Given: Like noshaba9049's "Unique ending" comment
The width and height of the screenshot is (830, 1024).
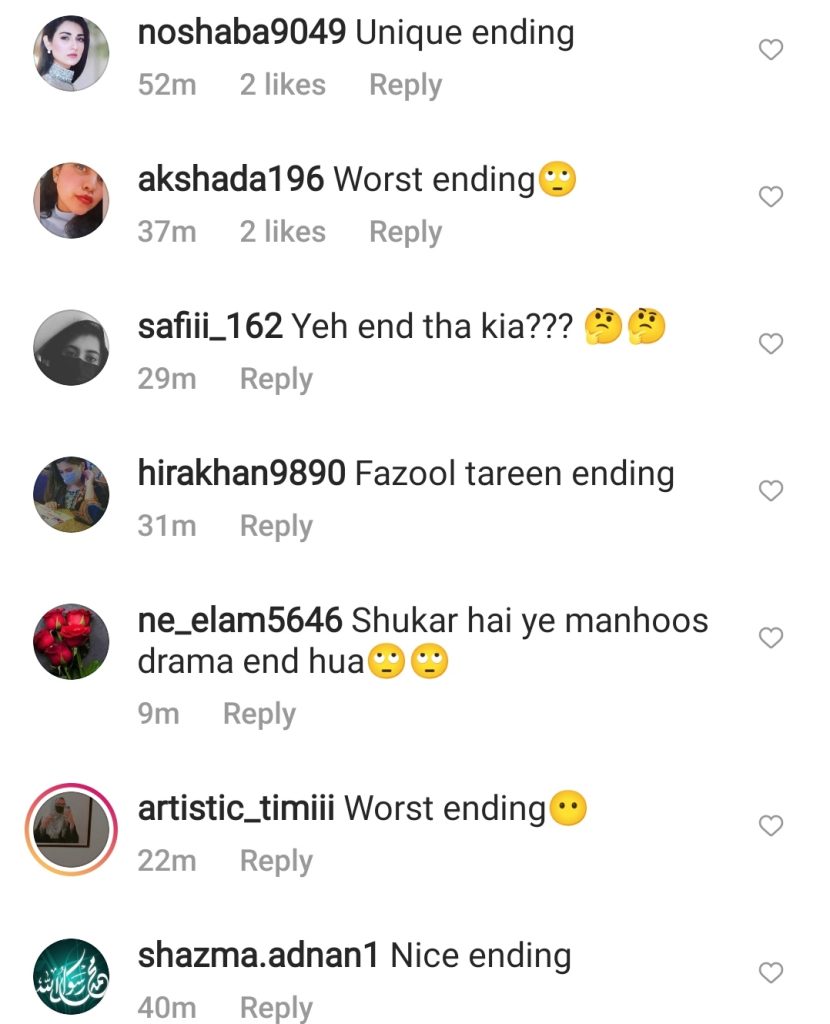Looking at the screenshot, I should (x=771, y=50).
